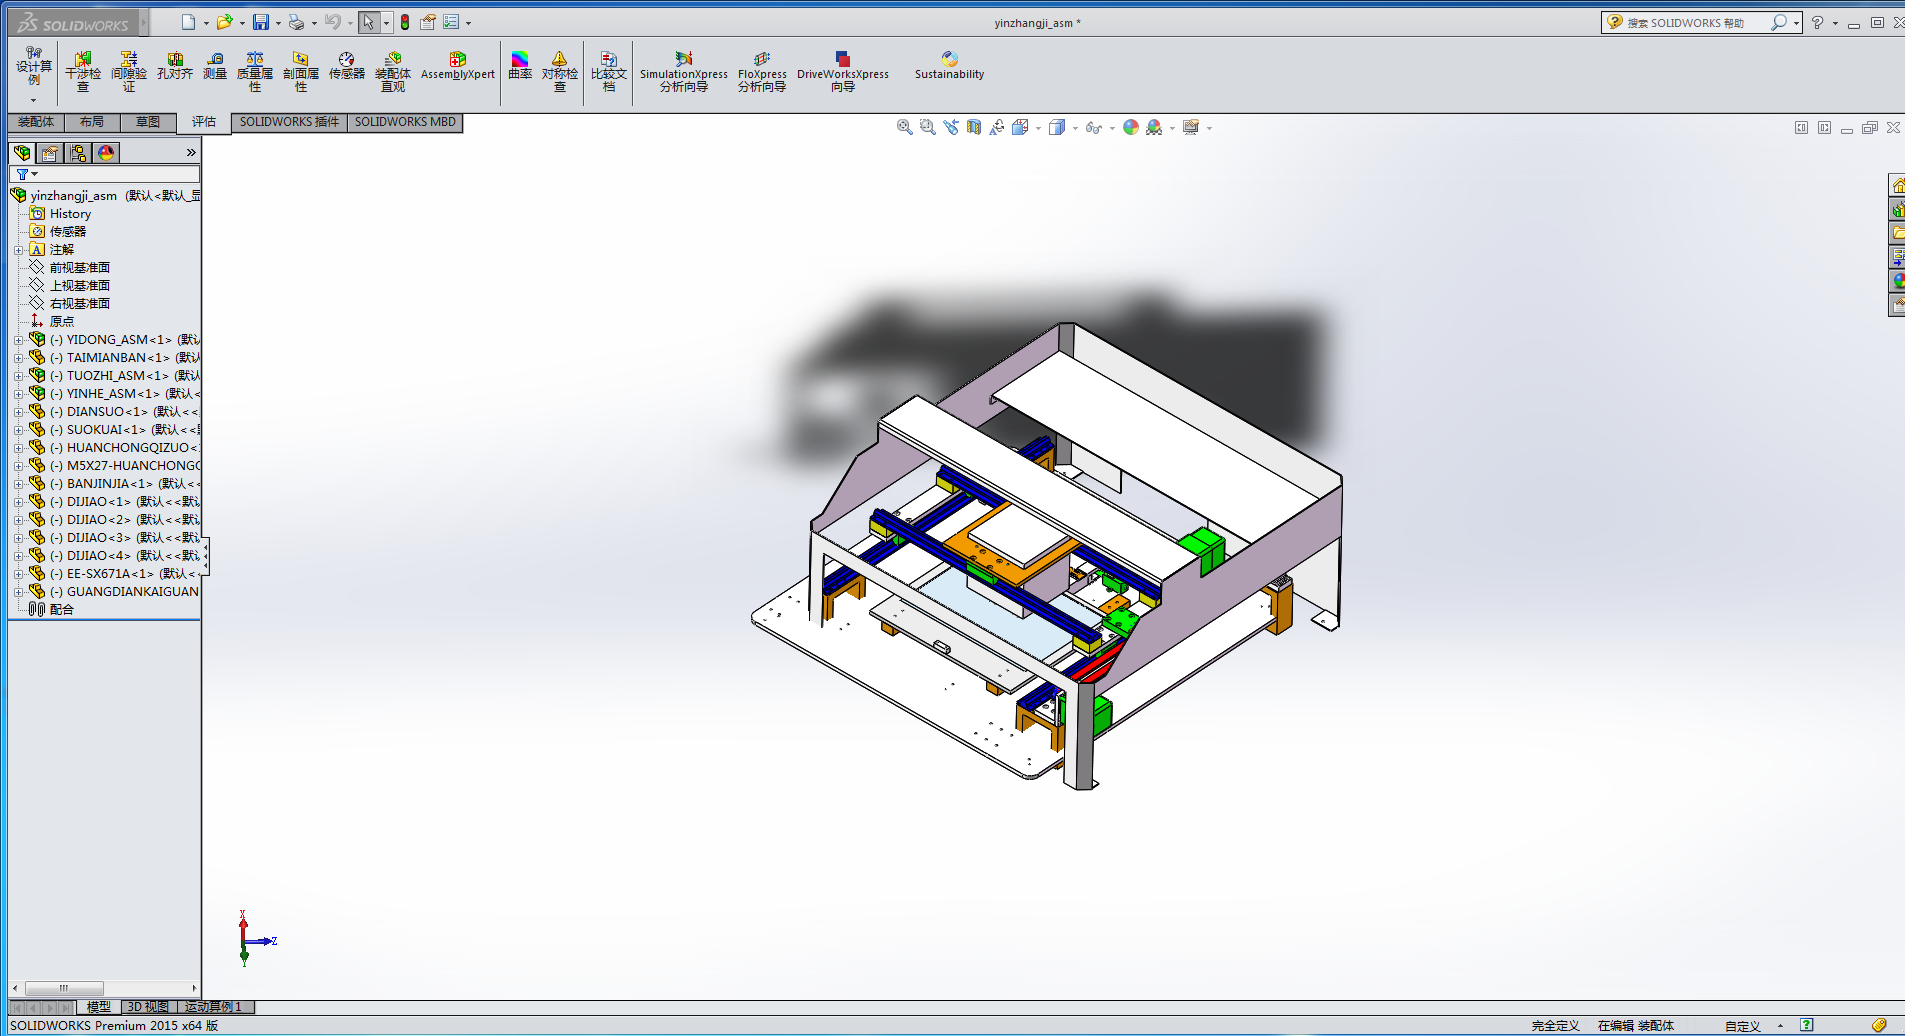Open Mass Properties (质量属性)
1905x1036 pixels.
(x=255, y=72)
